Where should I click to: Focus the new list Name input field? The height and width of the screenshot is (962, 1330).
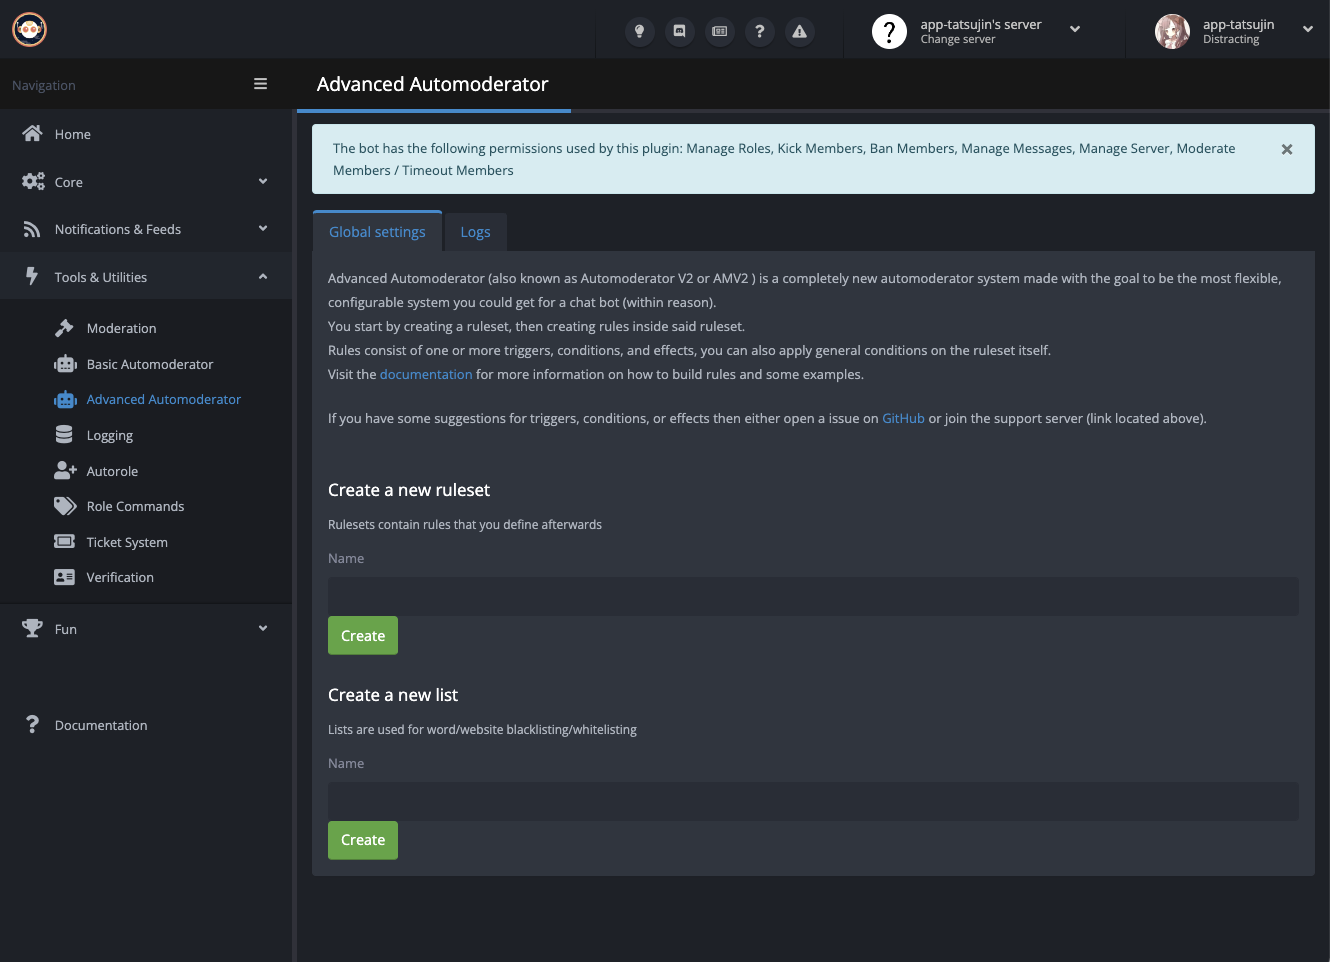pos(813,801)
